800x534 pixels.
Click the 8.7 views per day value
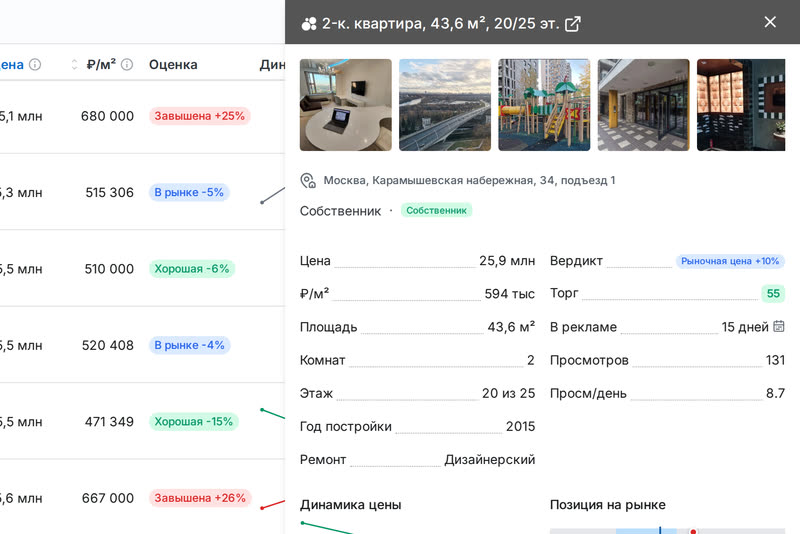[775, 393]
